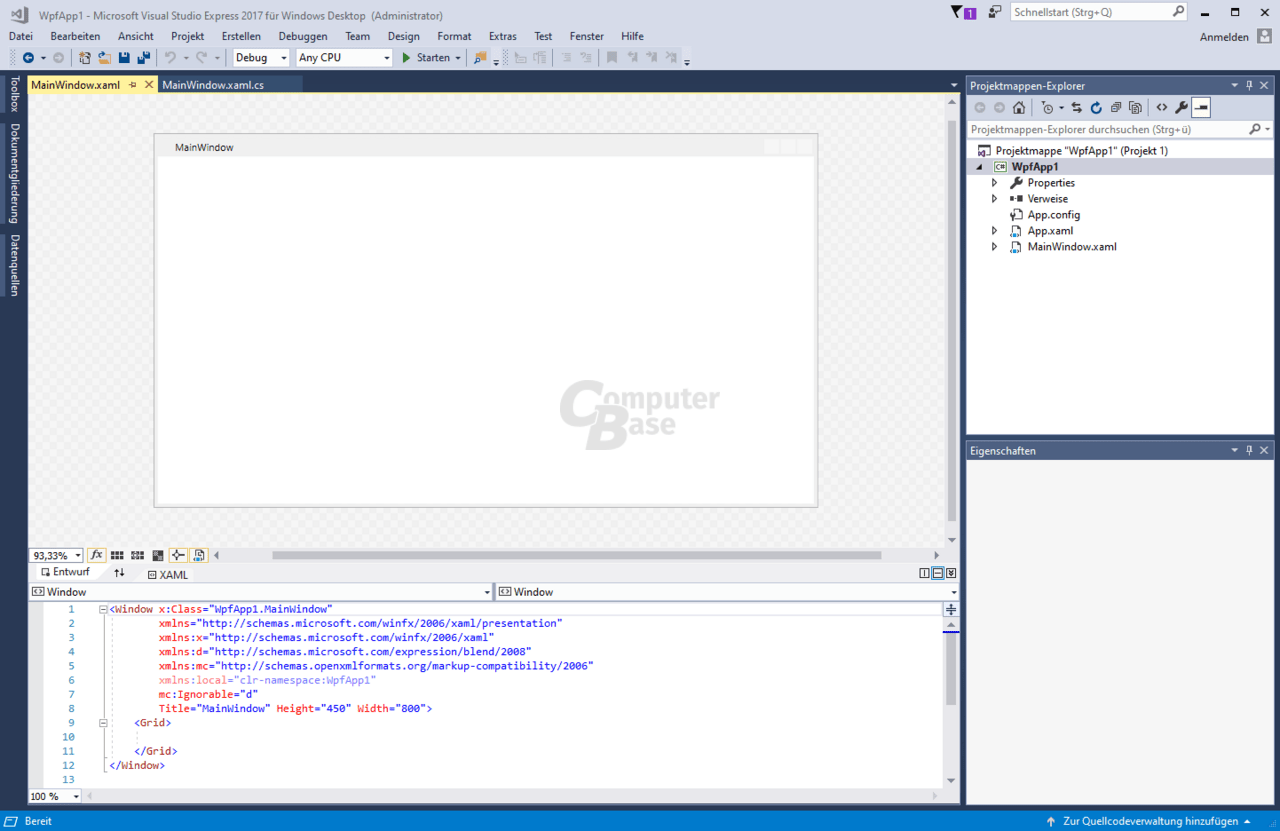Viewport: 1280px width, 831px height.
Task: Click Zur Quellcodeverwaltung hinzufügen
Action: tap(1148, 820)
